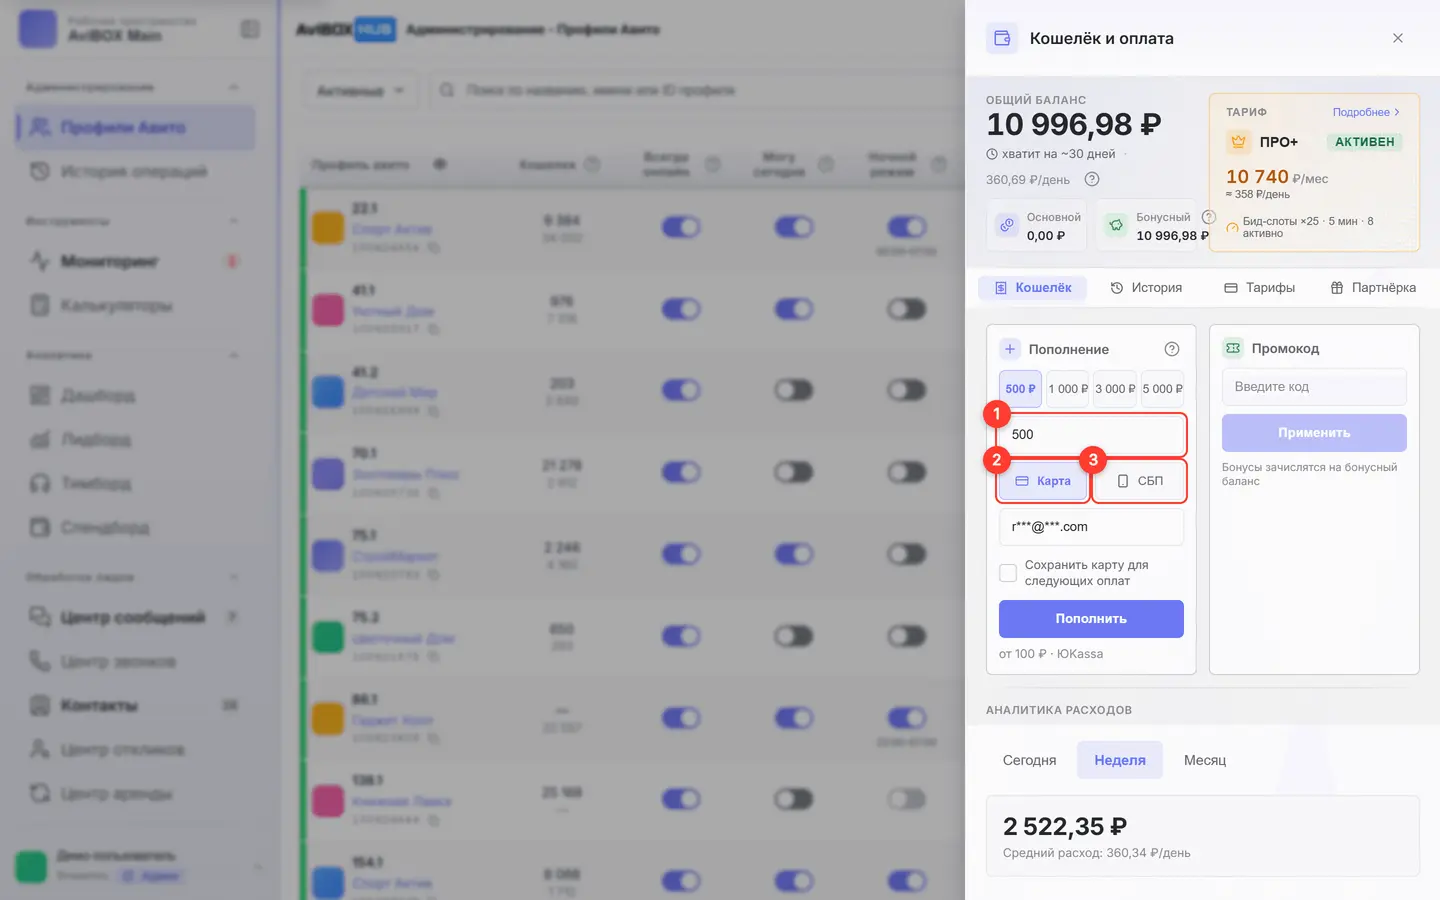Click the gift icon on Бонусный card
Viewport: 1440px width, 900px height.
click(1116, 226)
